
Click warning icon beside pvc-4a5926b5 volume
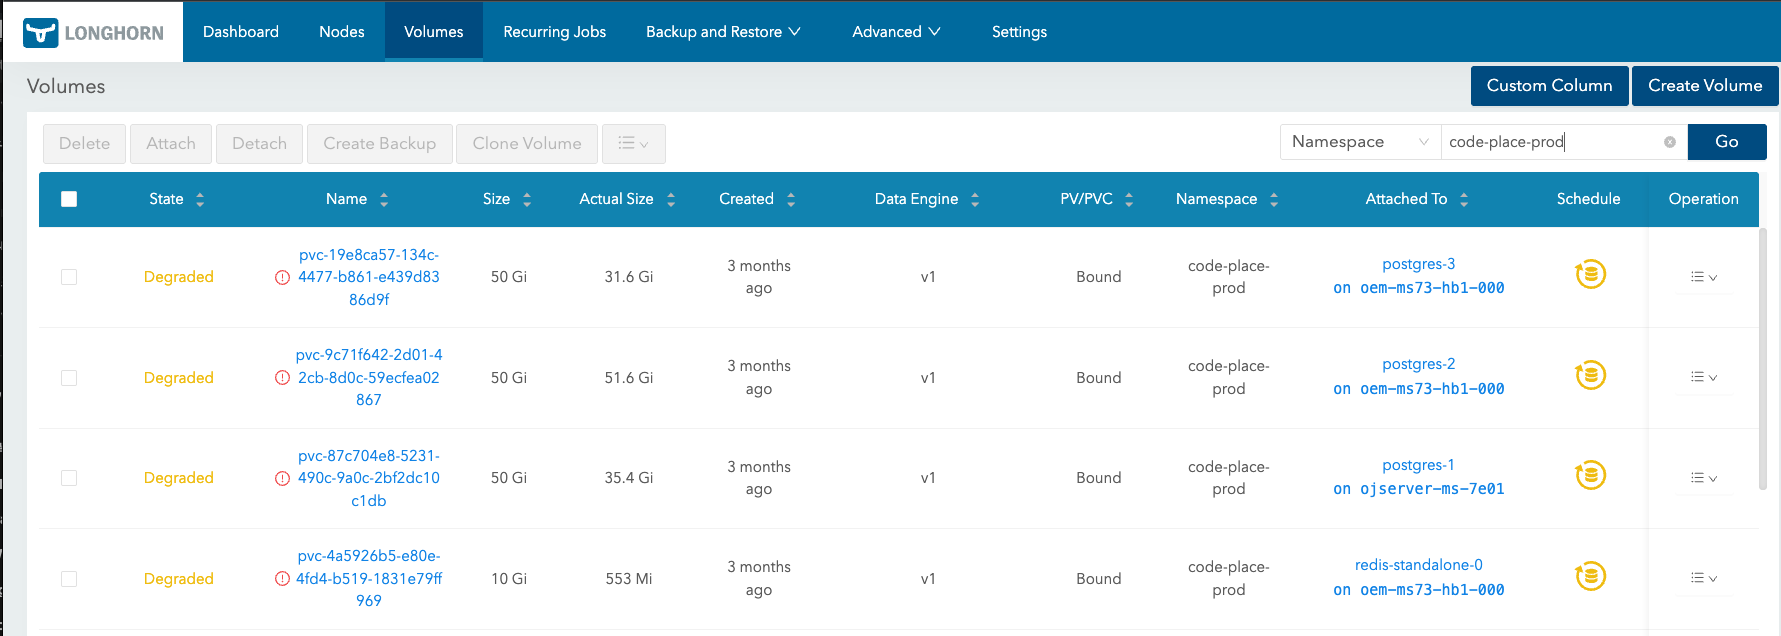coord(283,579)
